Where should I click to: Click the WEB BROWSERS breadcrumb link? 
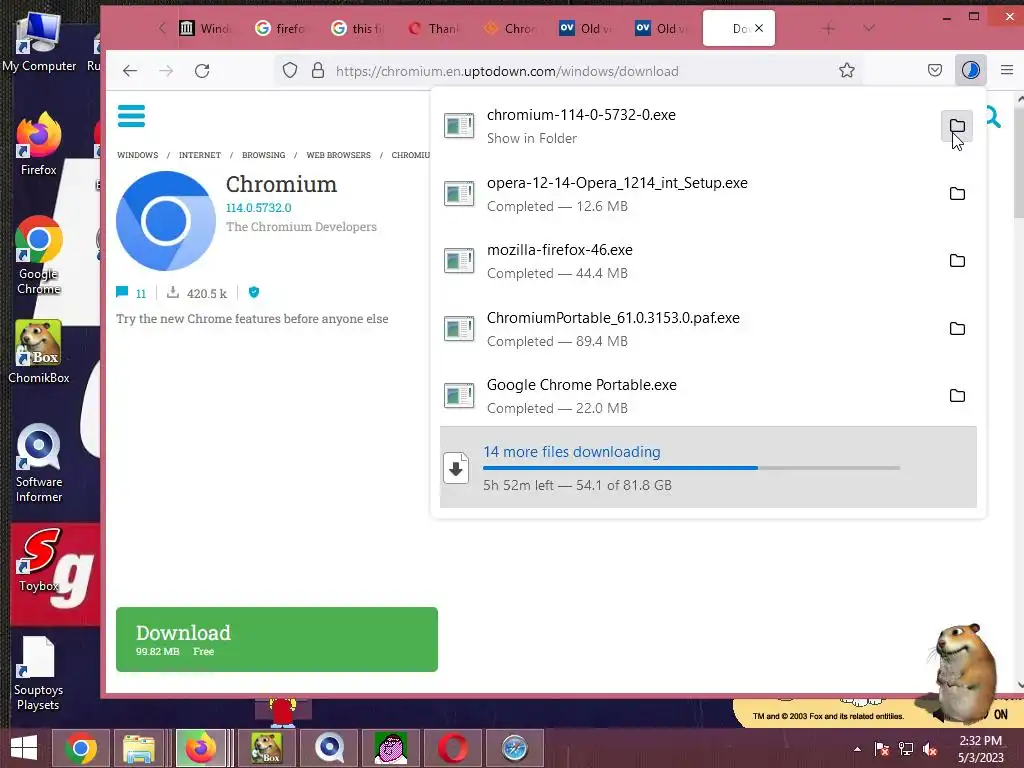tap(338, 155)
